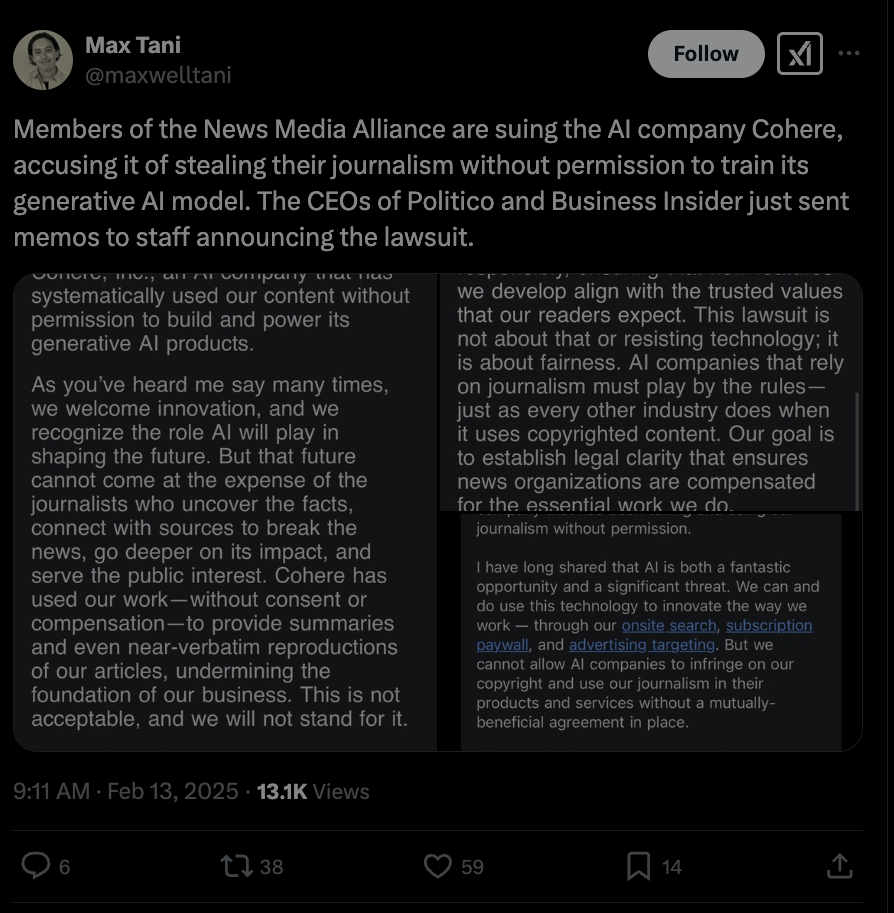The height and width of the screenshot is (913, 894).
Task: Click the "advertising targeting" link in memo
Action: (x=642, y=645)
